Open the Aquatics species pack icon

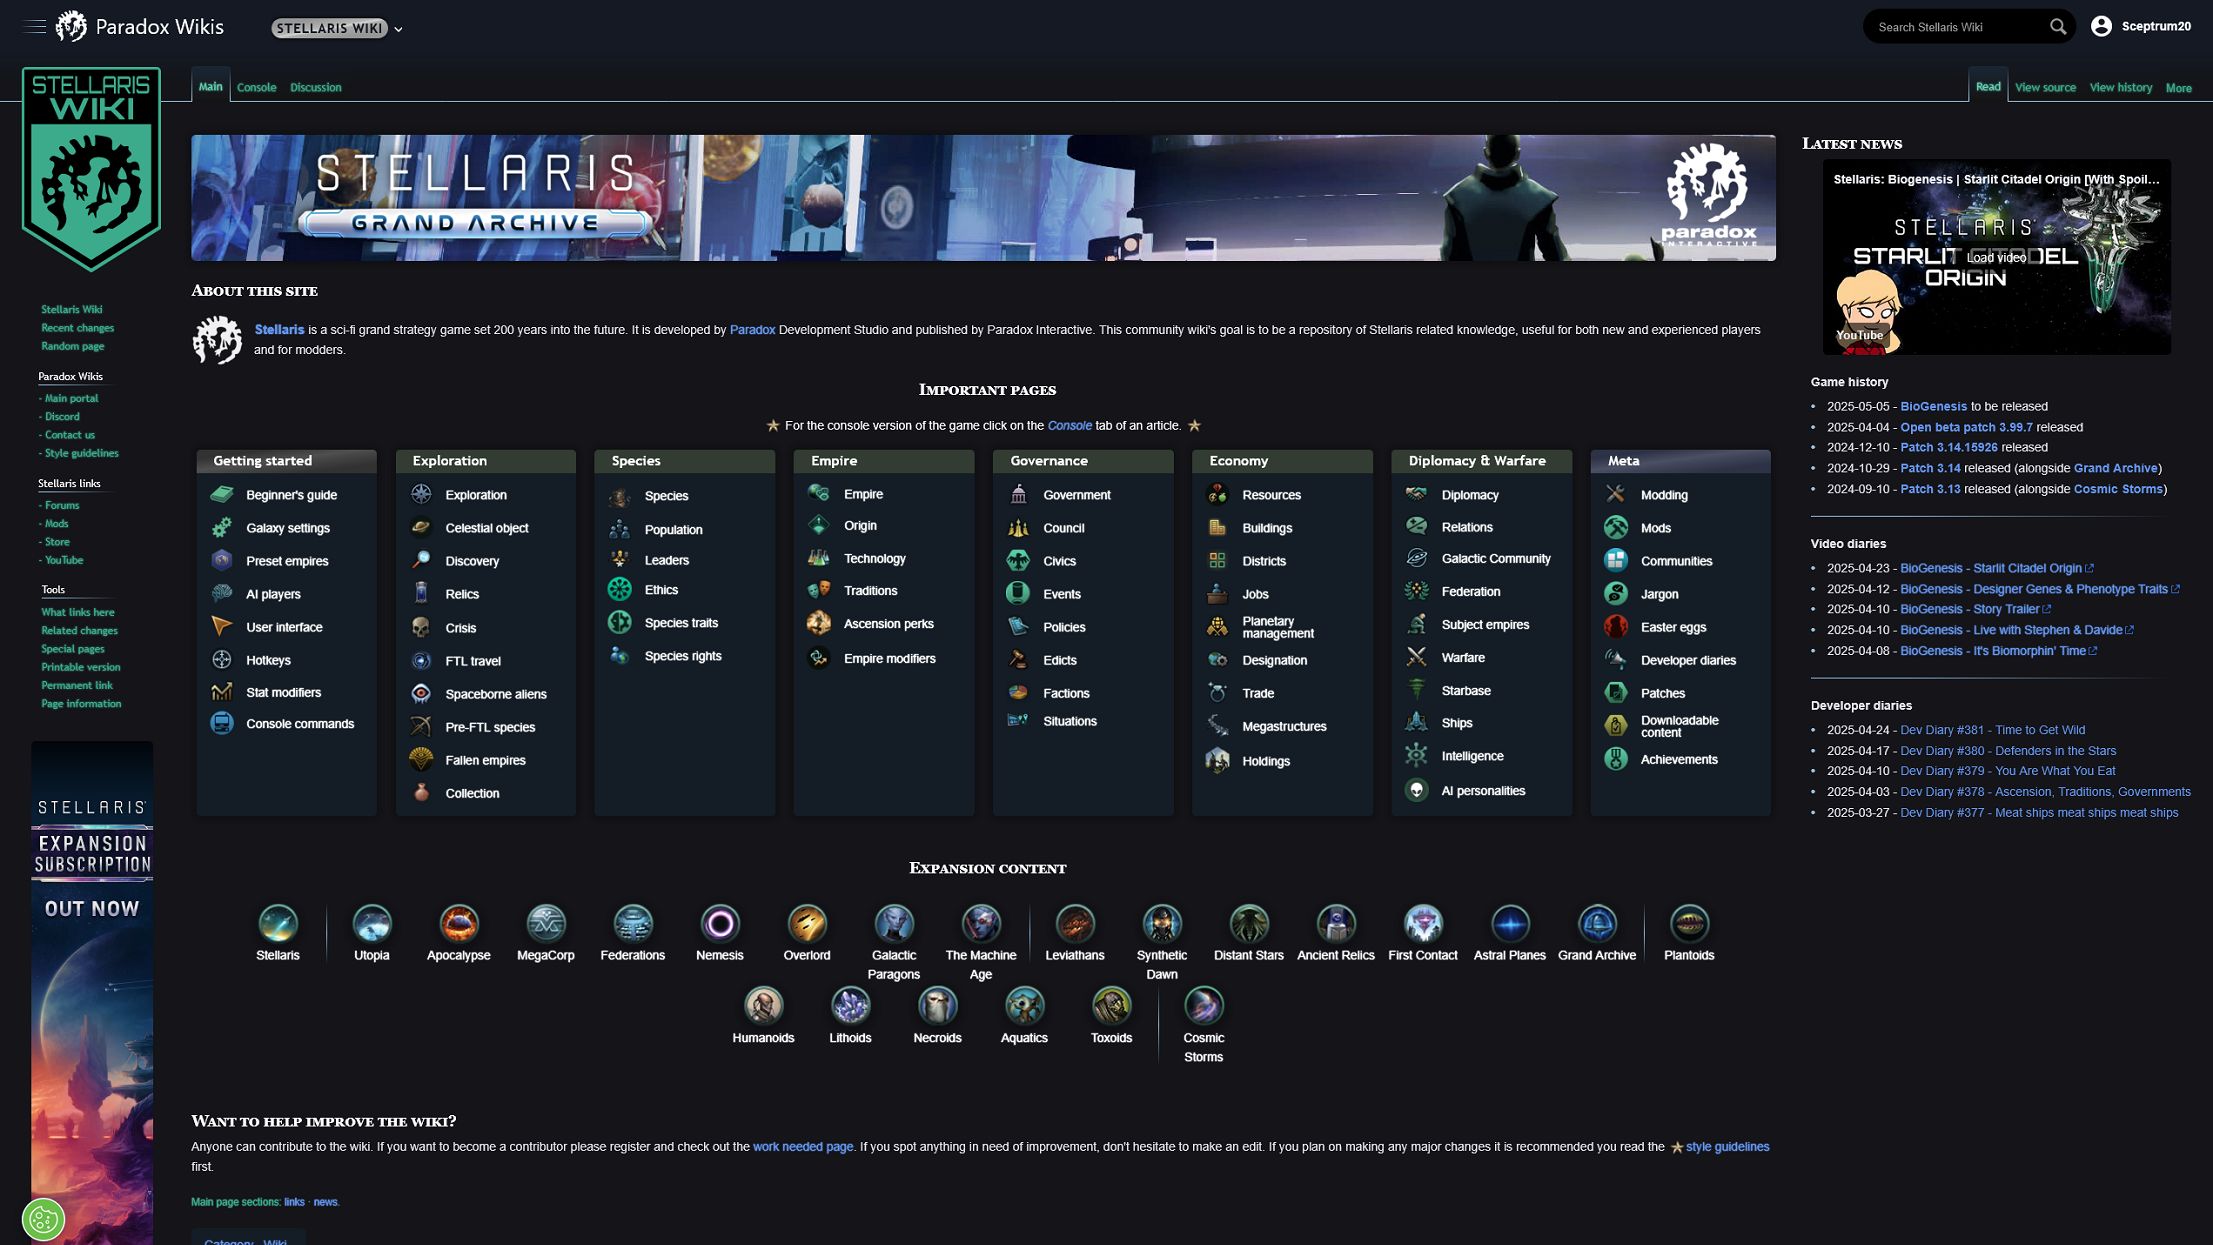pos(1024,1005)
